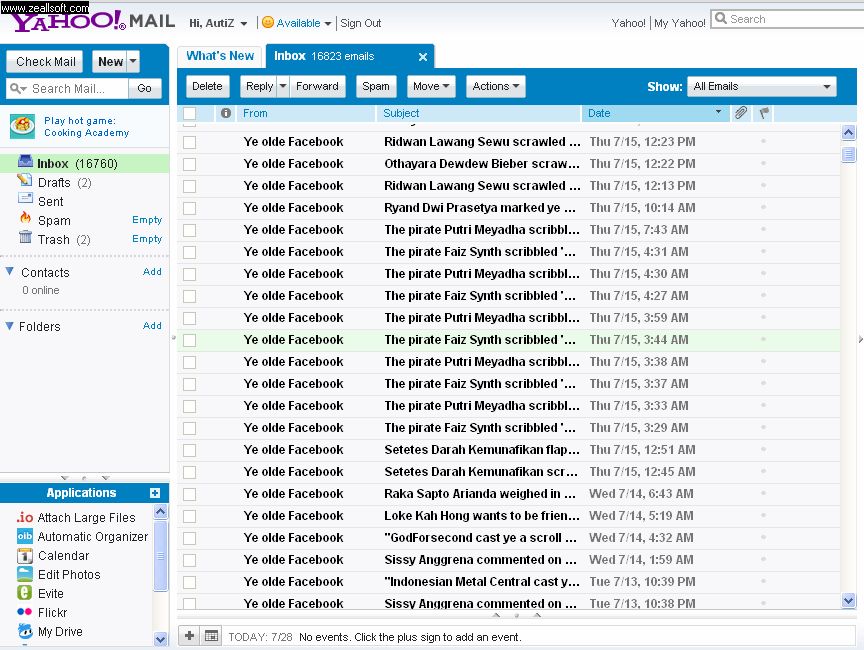The height and width of the screenshot is (650, 864).
Task: Tick the select-all checkbox in header
Action: pyautogui.click(x=190, y=113)
